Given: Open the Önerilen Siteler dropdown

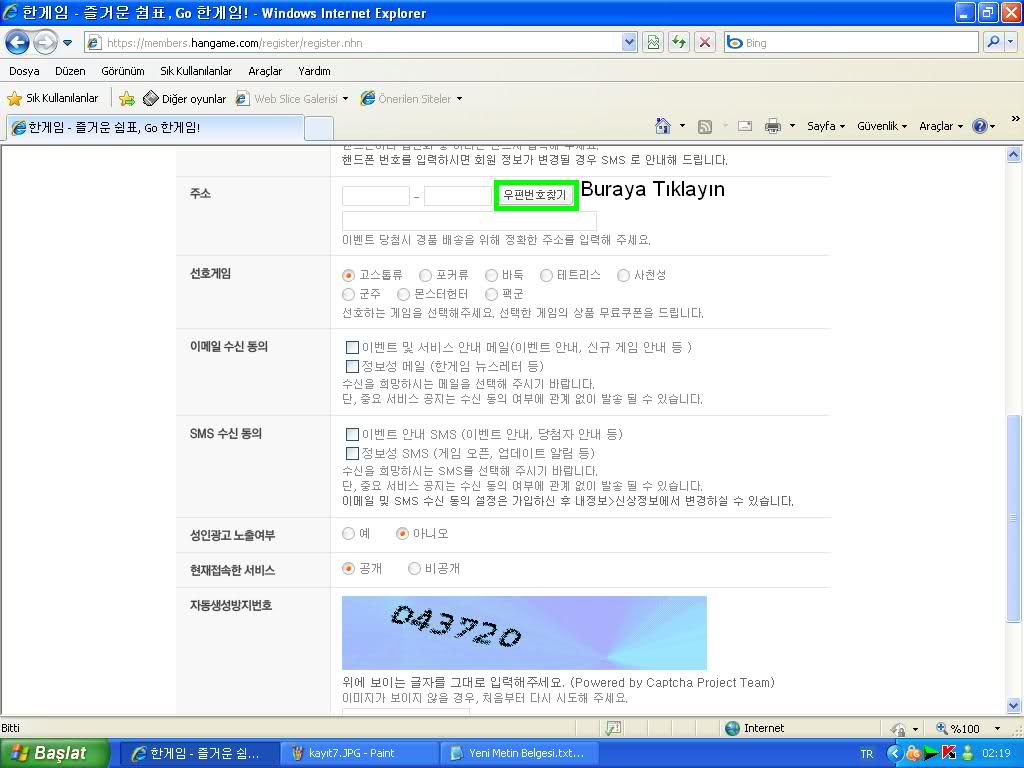Looking at the screenshot, I should 411,99.
